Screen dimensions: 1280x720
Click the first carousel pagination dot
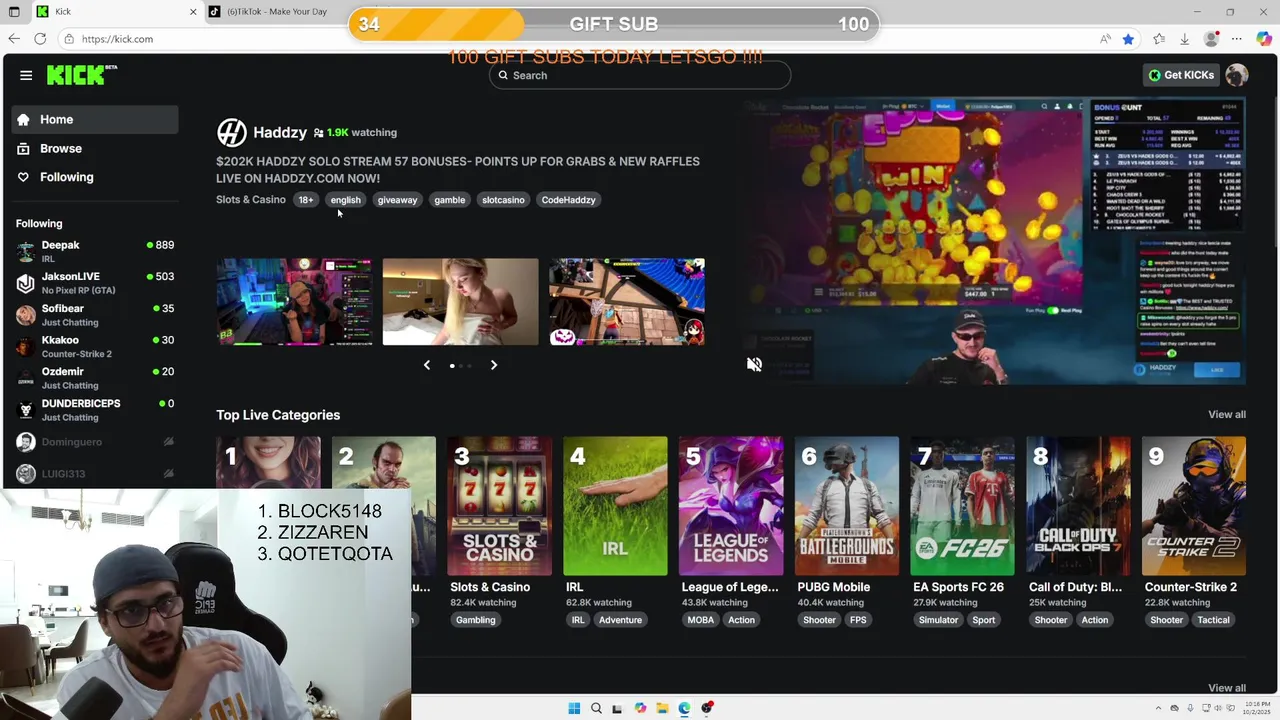452,366
